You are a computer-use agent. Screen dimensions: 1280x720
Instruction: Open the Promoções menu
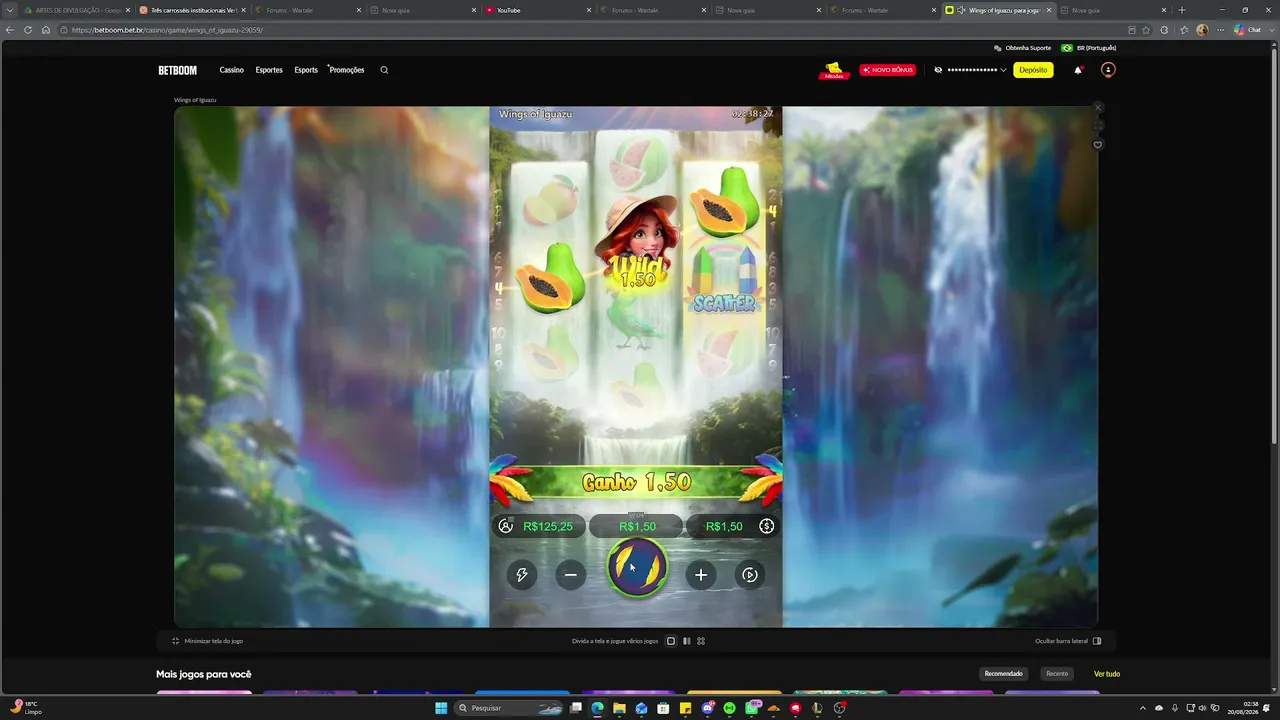coord(347,70)
